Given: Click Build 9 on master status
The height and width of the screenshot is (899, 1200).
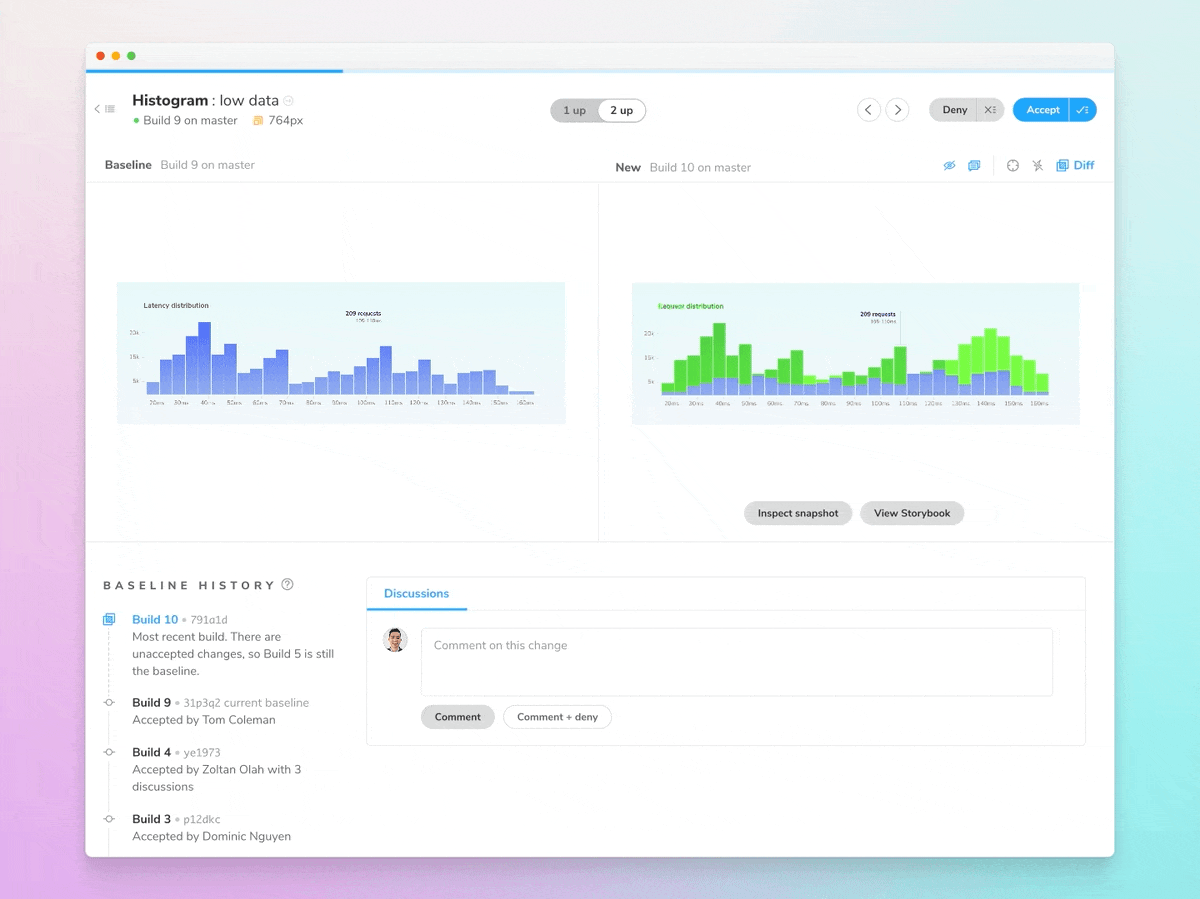Looking at the screenshot, I should 185,121.
